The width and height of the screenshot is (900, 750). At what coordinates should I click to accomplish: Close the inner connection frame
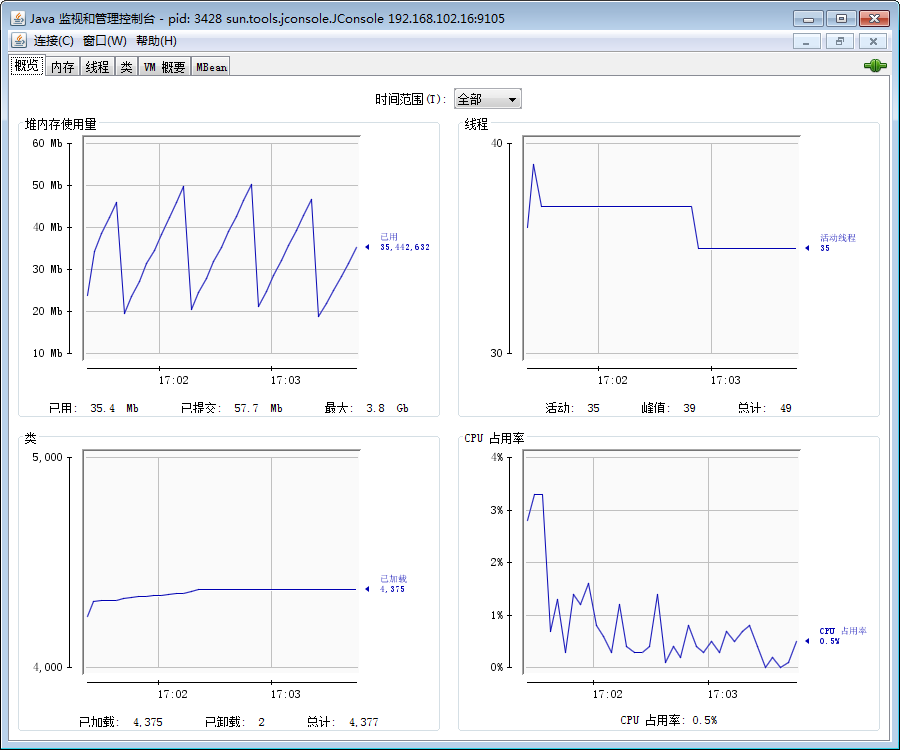pos(873,41)
